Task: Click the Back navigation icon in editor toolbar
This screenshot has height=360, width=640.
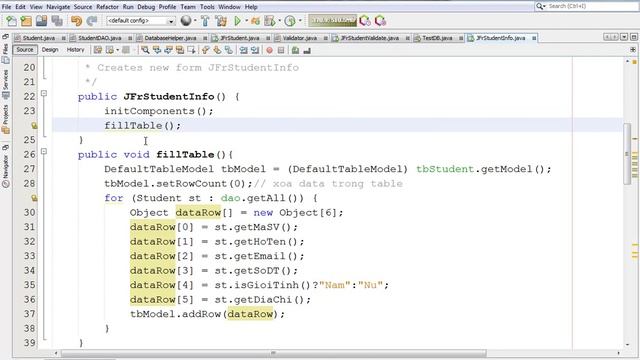Action: 109,50
